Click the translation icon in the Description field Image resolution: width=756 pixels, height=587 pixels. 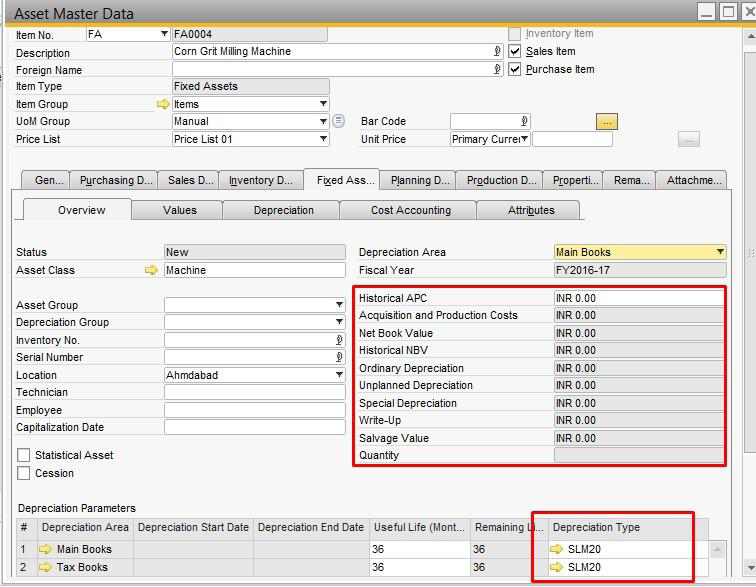[497, 51]
